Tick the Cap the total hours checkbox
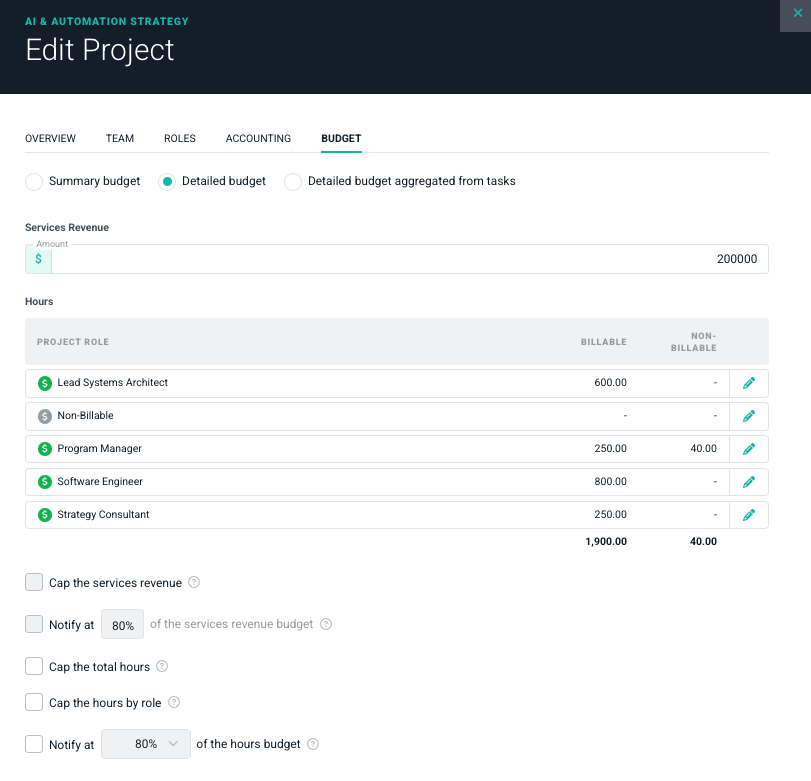Screen dimensions: 811x781 click(x=34, y=667)
